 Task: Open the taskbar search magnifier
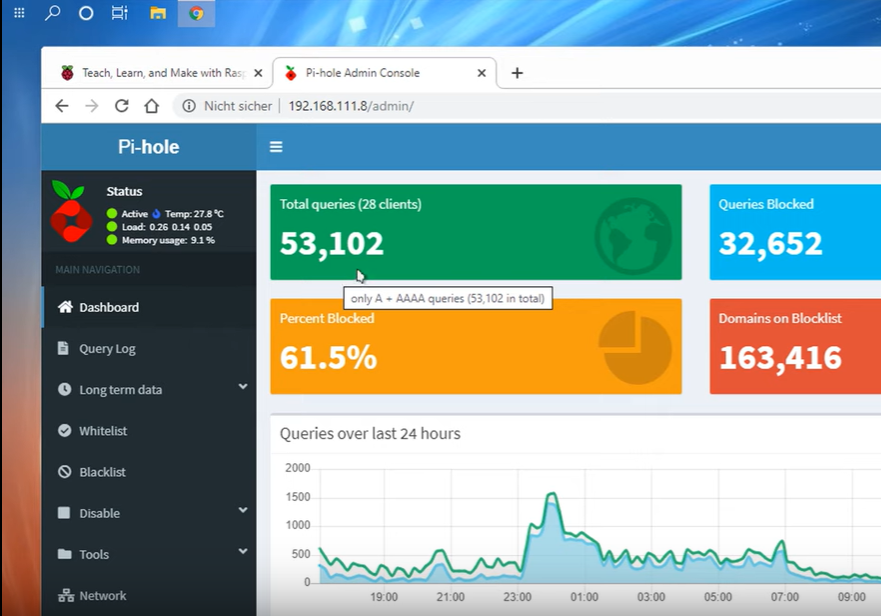[52, 12]
